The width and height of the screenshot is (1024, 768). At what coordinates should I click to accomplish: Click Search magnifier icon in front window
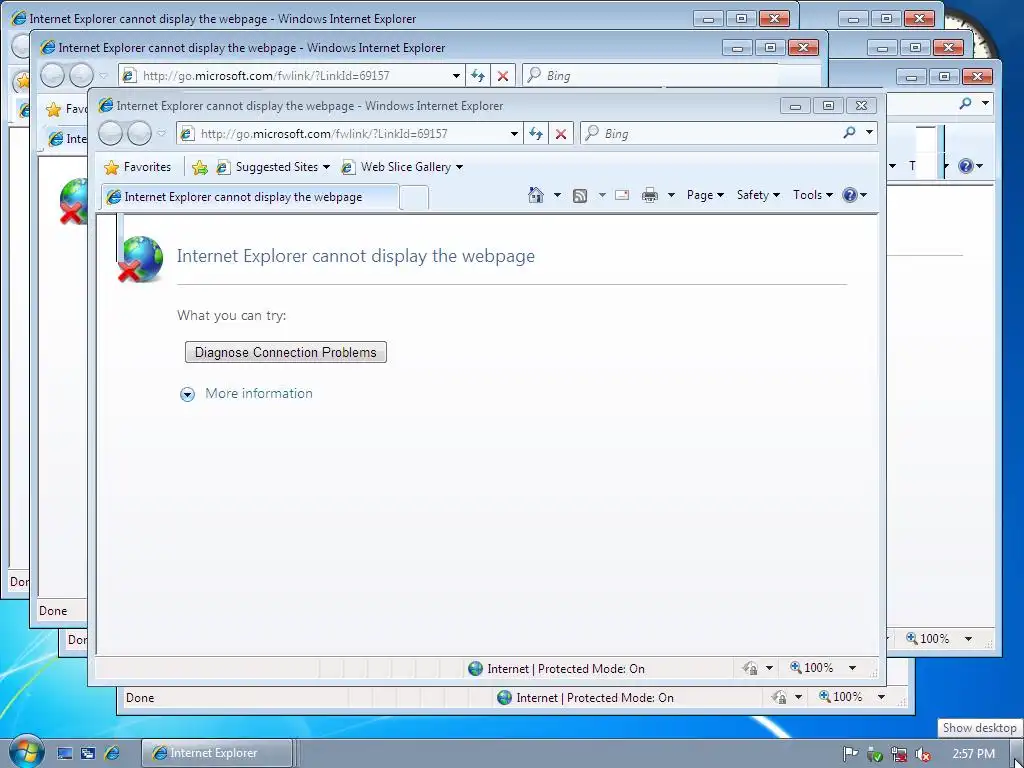[x=849, y=133]
